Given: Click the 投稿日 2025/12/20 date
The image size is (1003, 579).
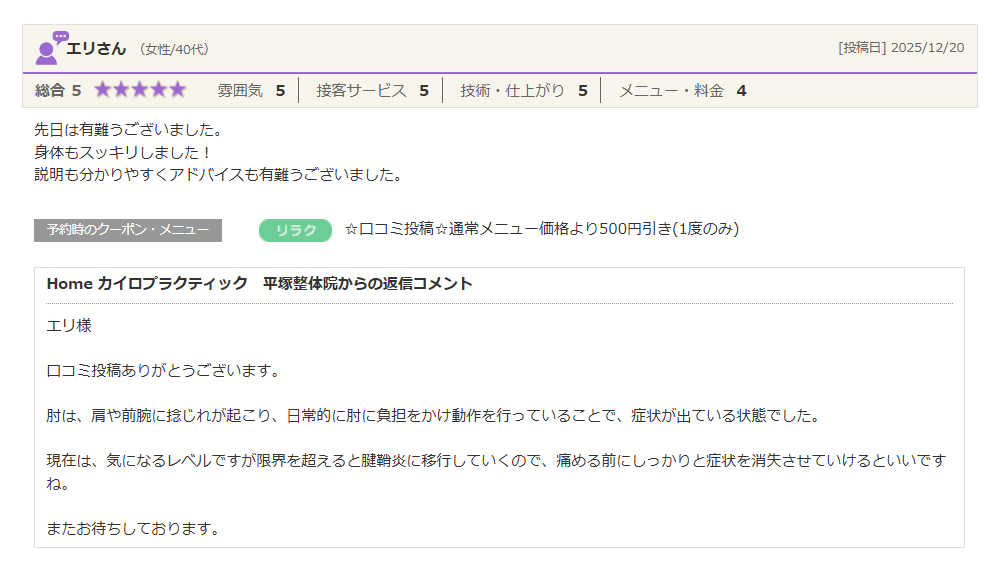Looking at the screenshot, I should [x=900, y=48].
